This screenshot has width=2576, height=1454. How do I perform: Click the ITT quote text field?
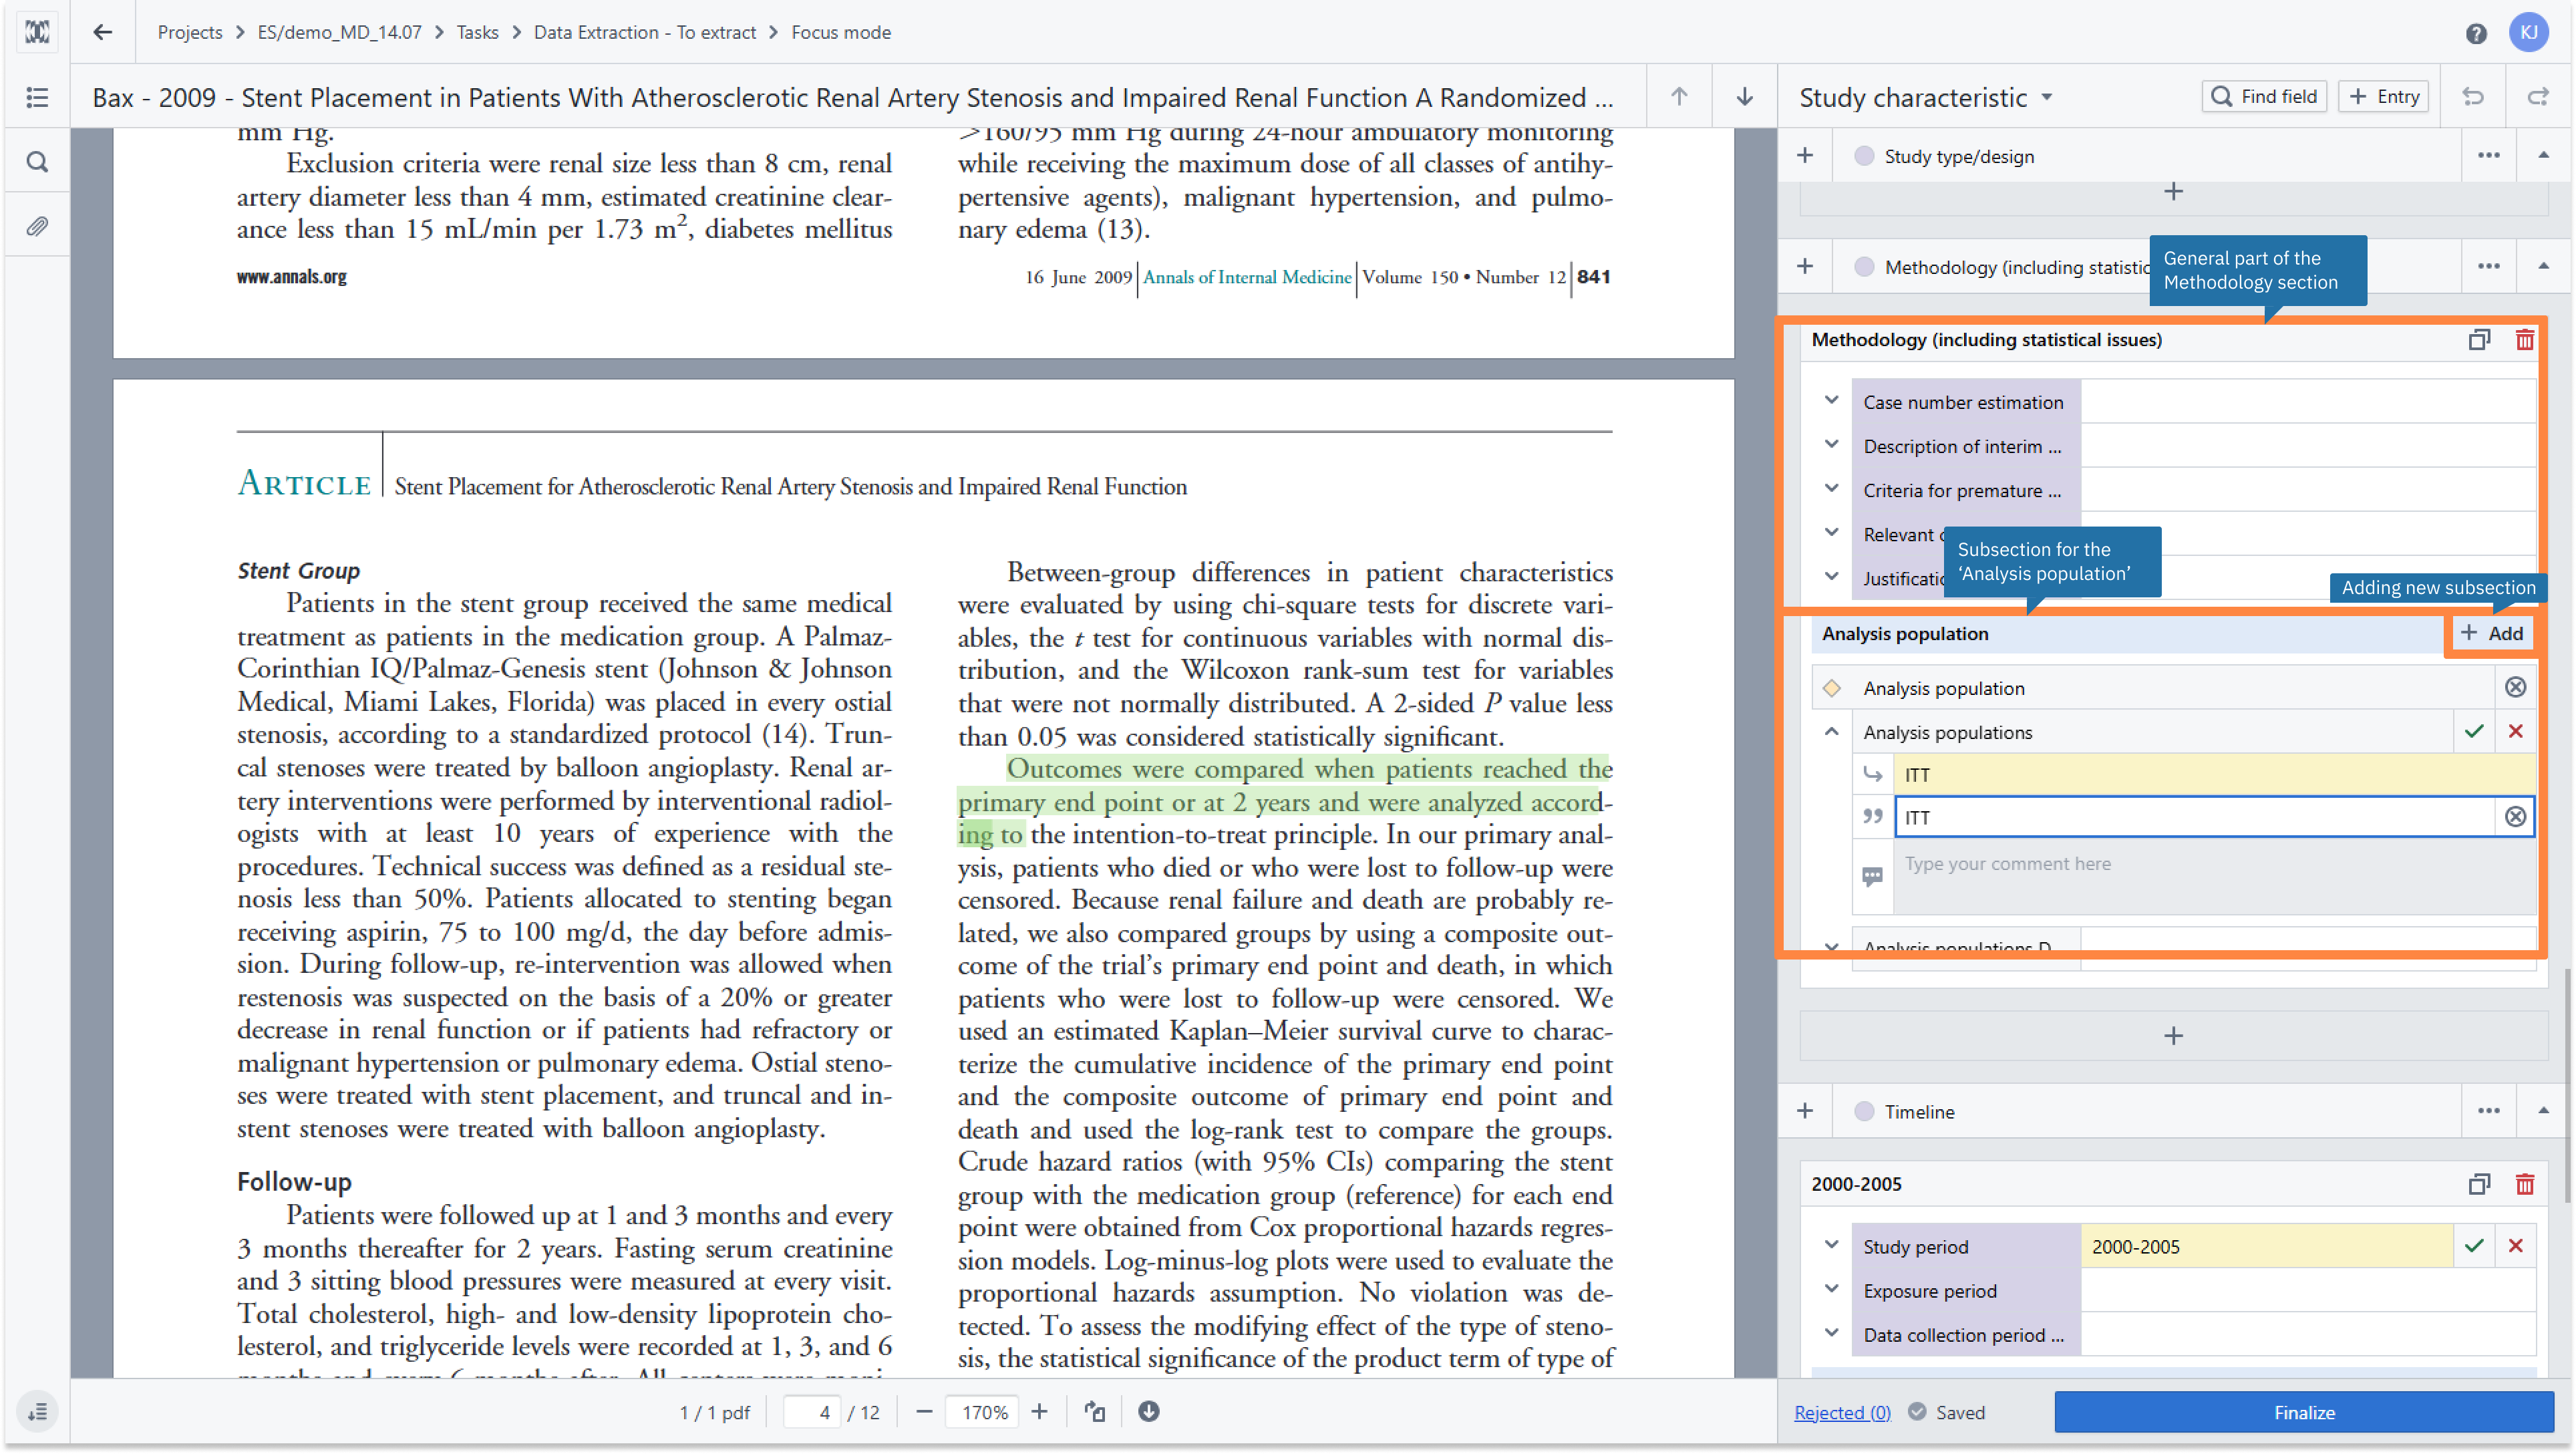[2196, 817]
